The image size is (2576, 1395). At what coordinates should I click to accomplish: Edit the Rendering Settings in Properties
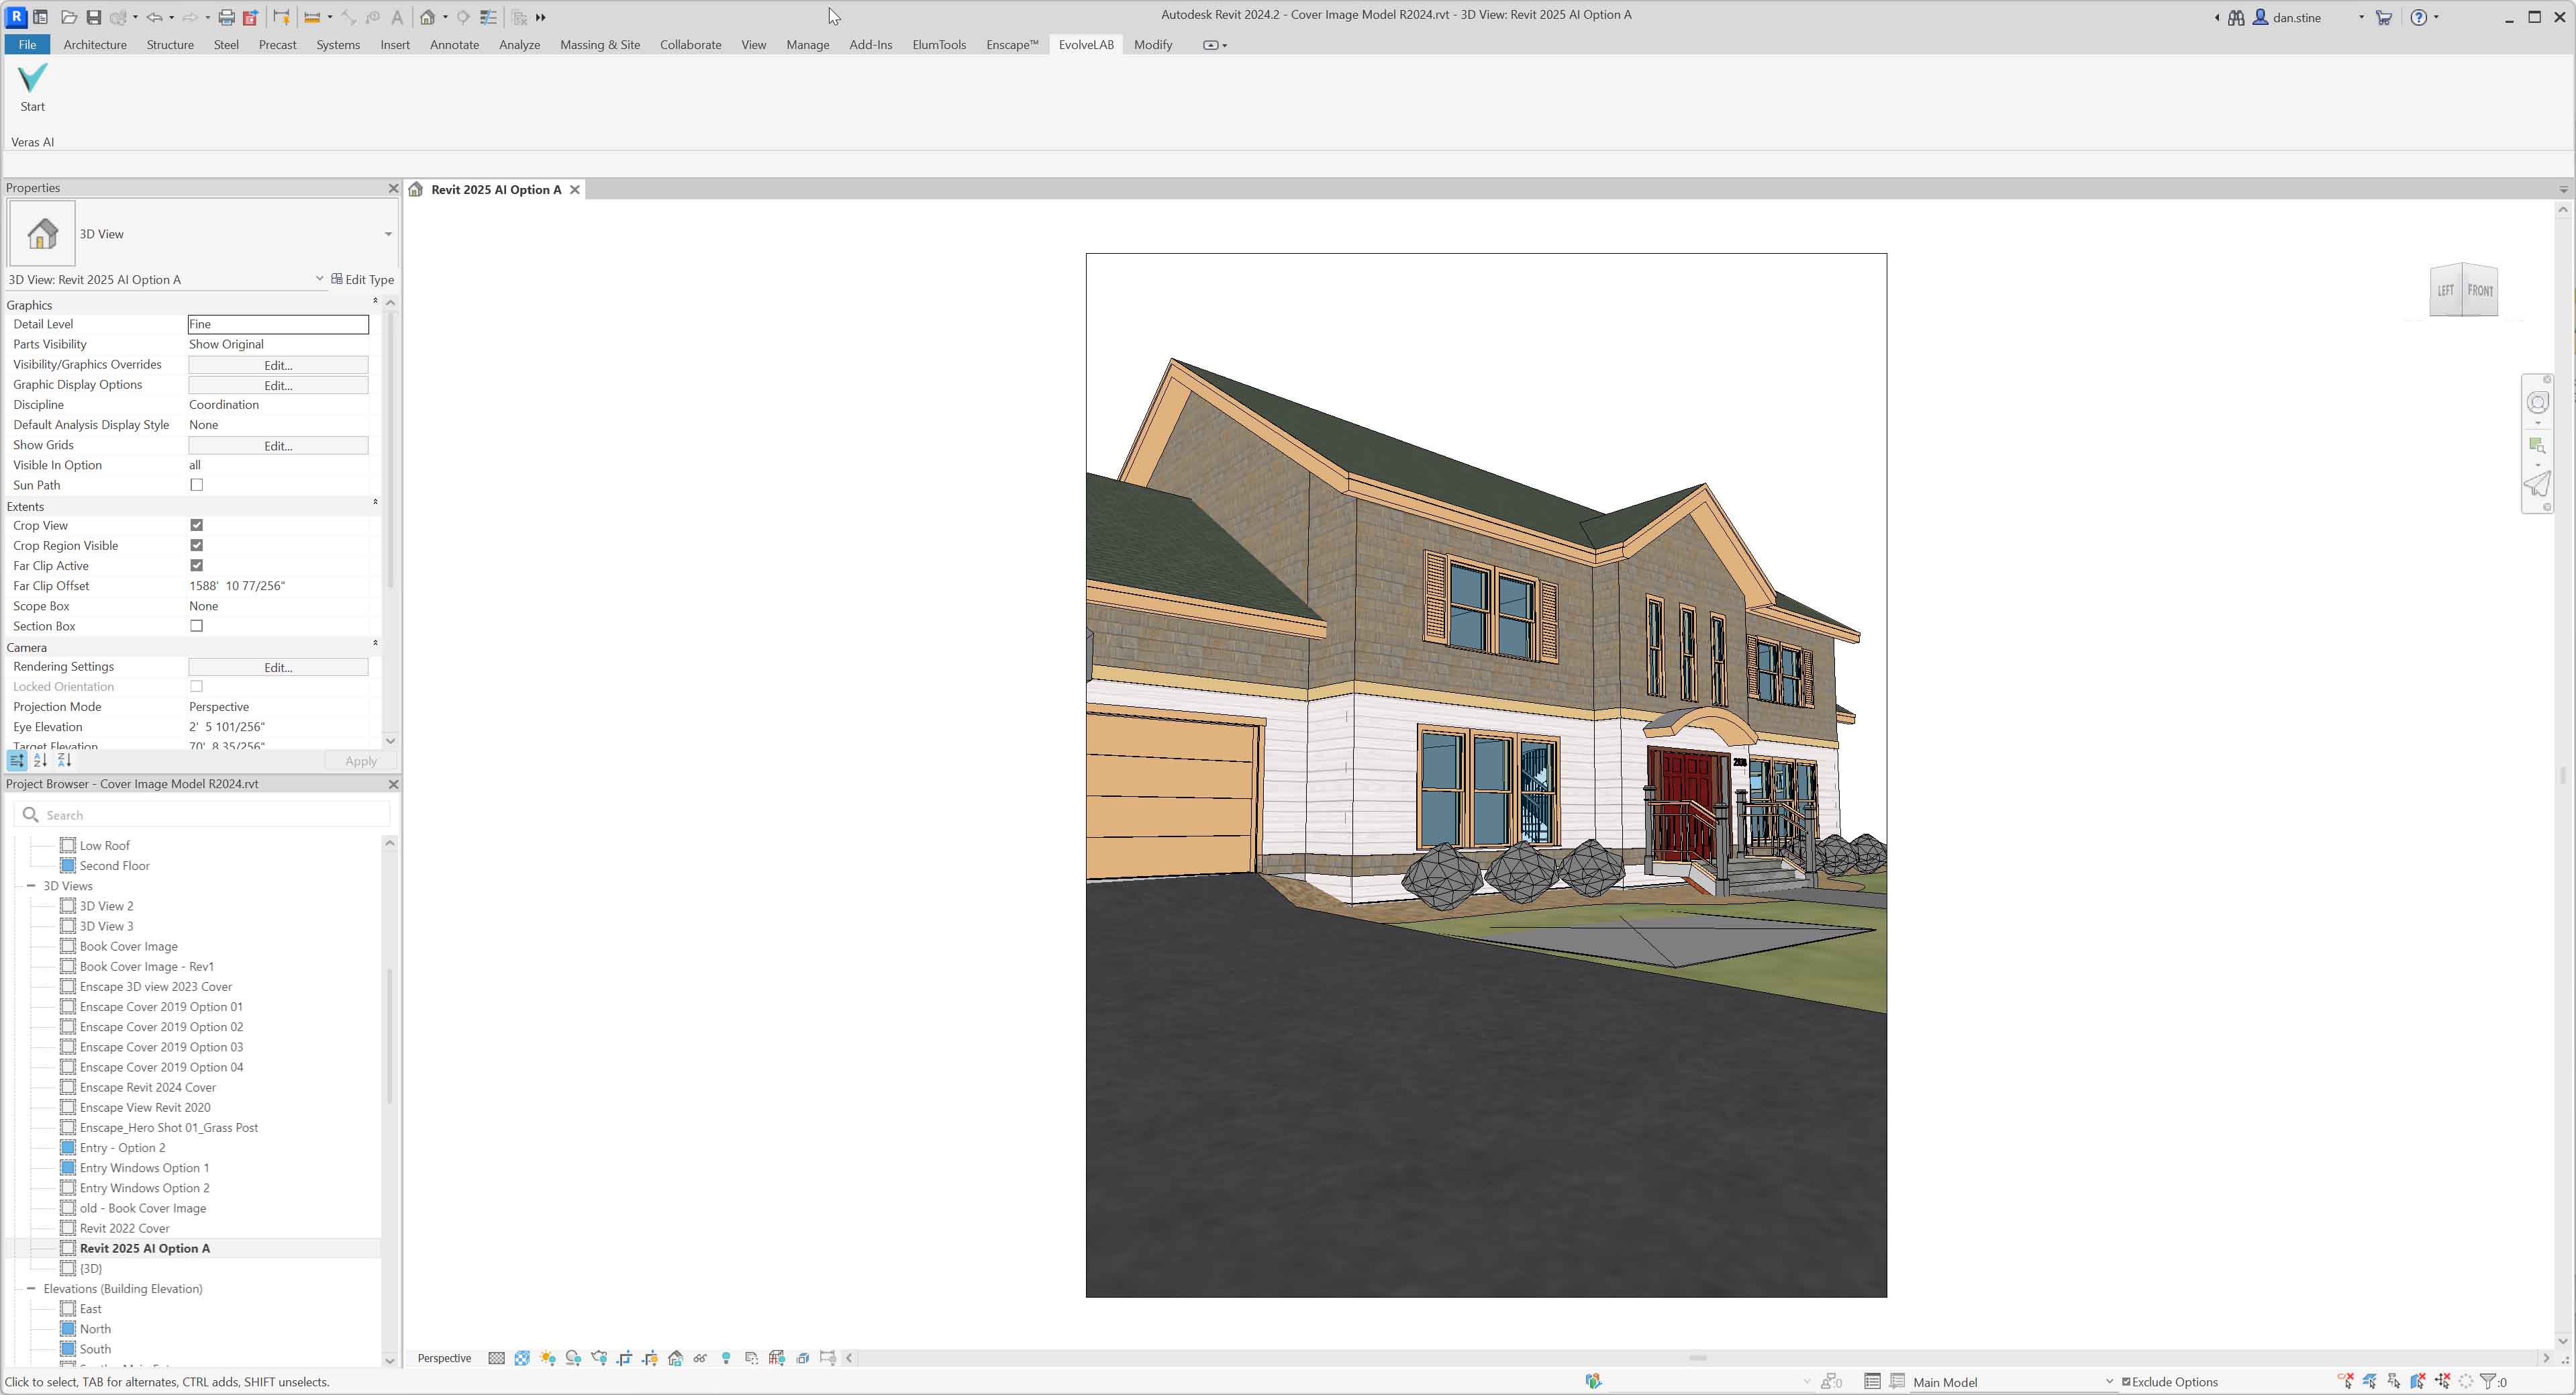(277, 667)
